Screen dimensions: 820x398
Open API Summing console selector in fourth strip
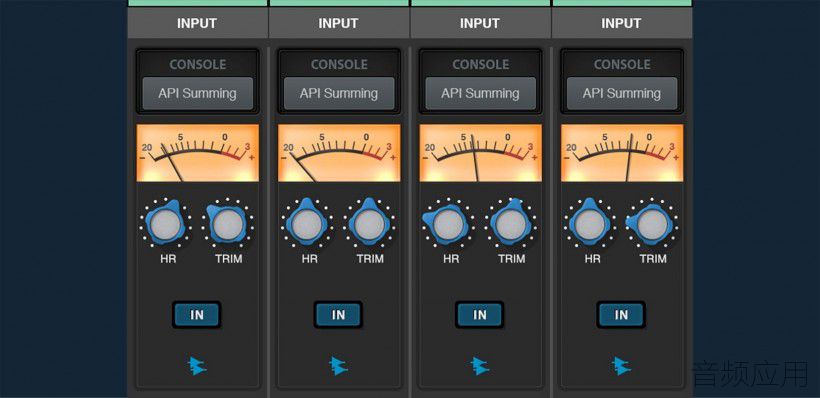point(622,94)
